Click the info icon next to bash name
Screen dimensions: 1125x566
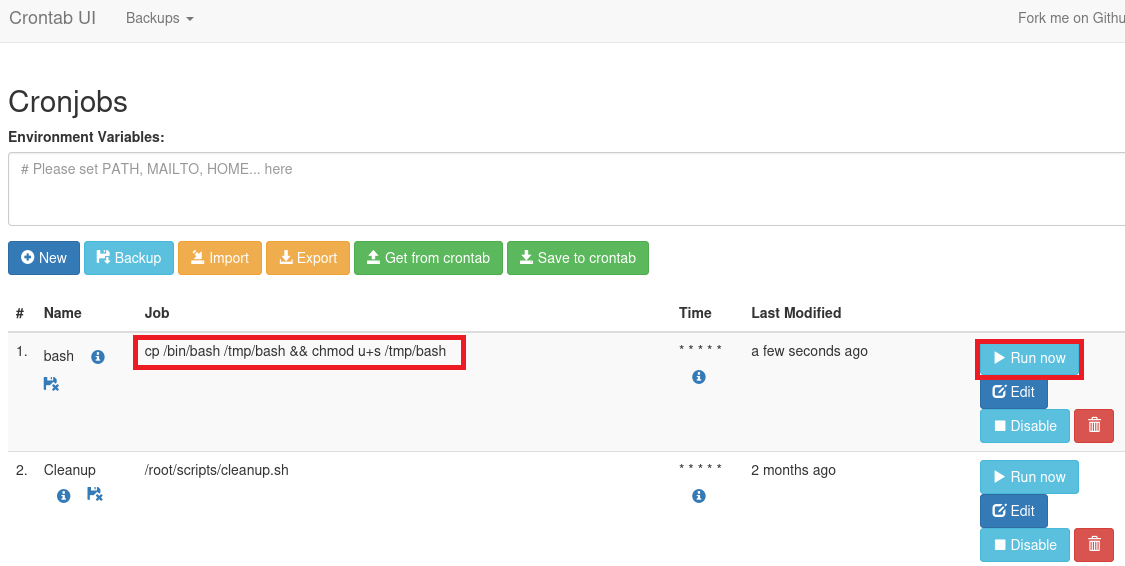click(x=98, y=357)
